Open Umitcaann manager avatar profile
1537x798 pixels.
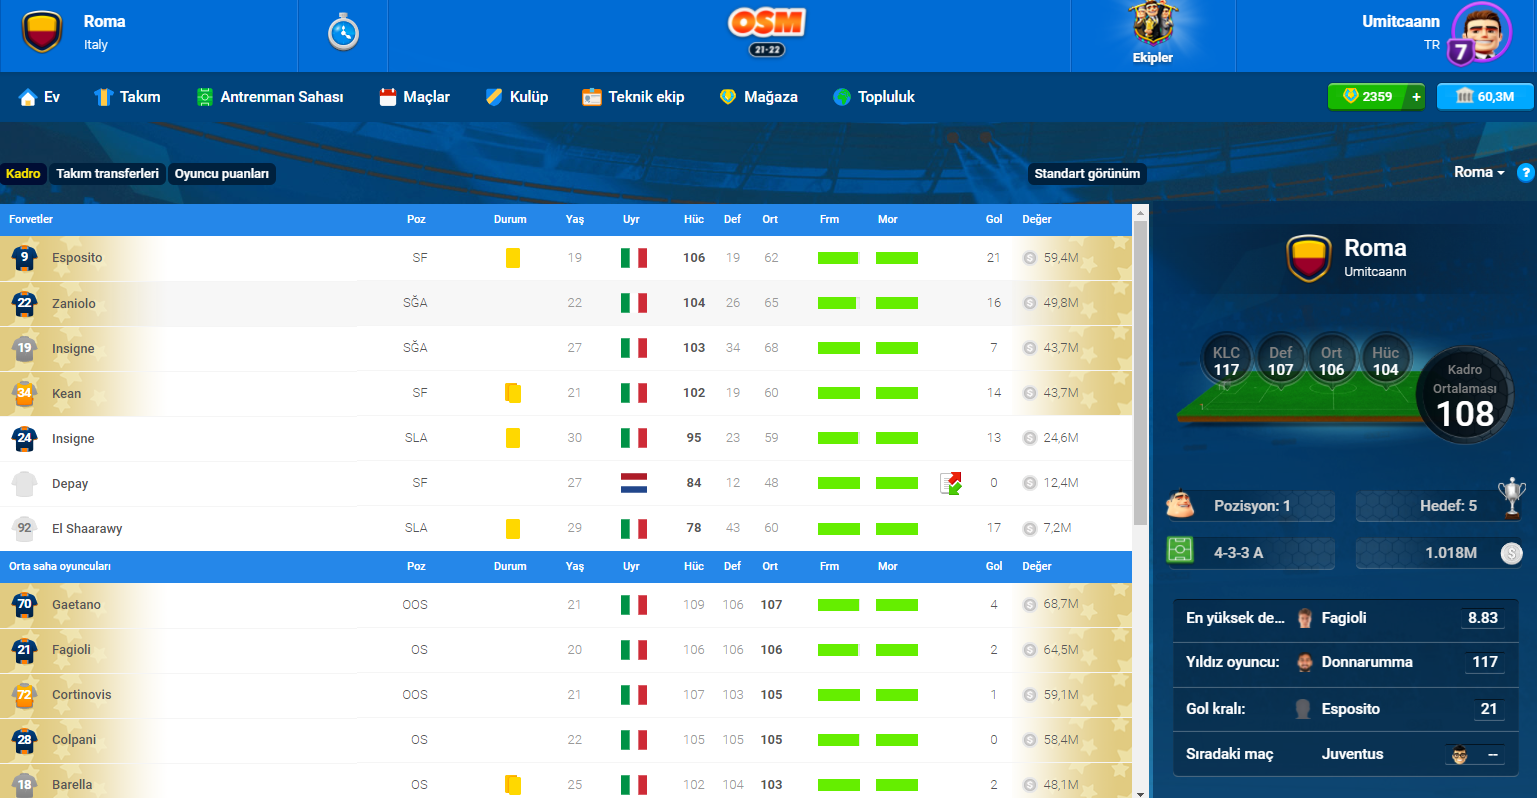pos(1481,33)
